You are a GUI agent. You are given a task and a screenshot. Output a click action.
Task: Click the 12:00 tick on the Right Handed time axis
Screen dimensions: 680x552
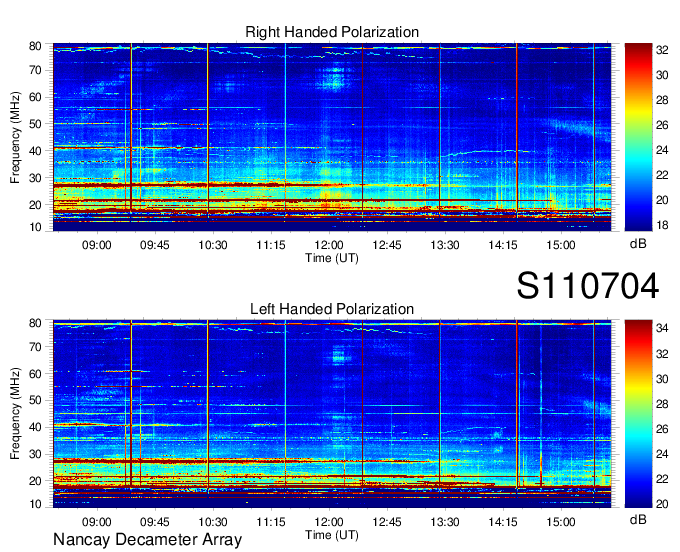[x=329, y=245]
